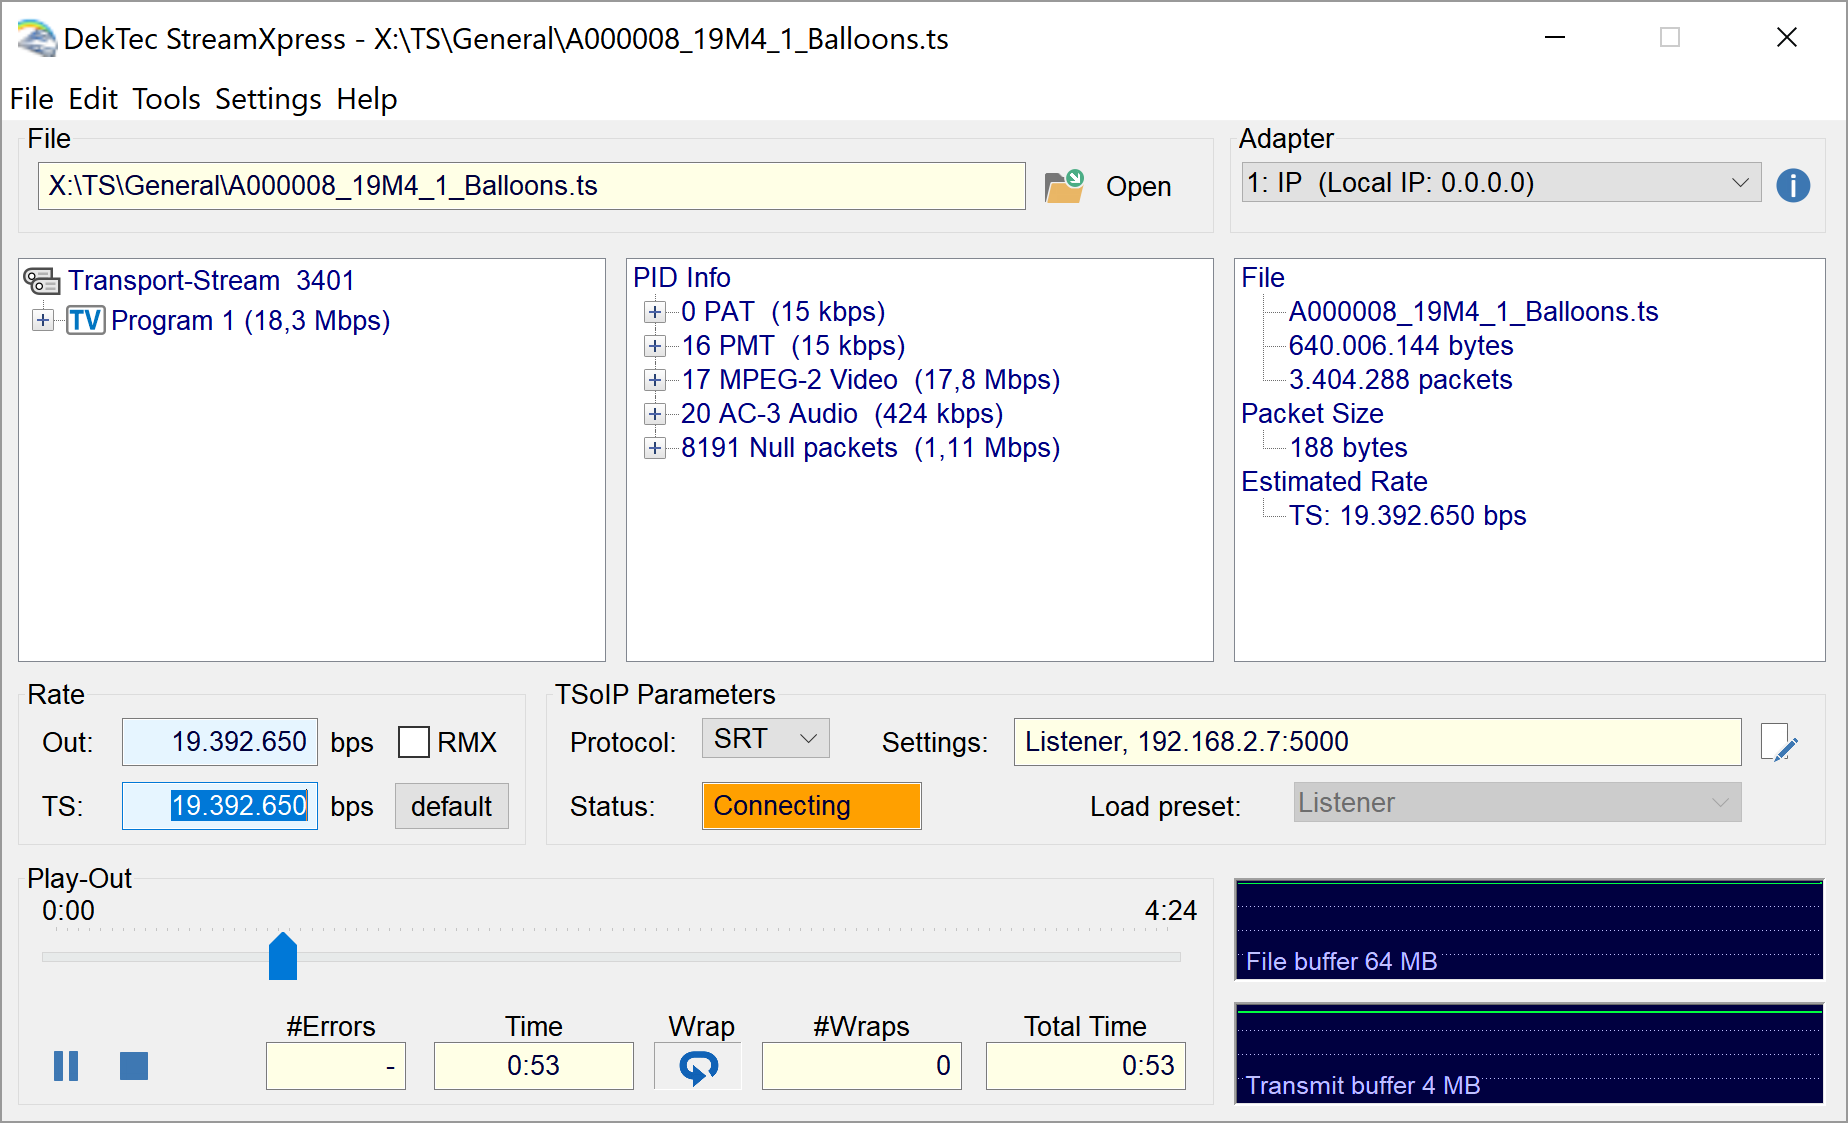The height and width of the screenshot is (1123, 1848).
Task: Enable the RMX checkbox
Action: coord(414,743)
